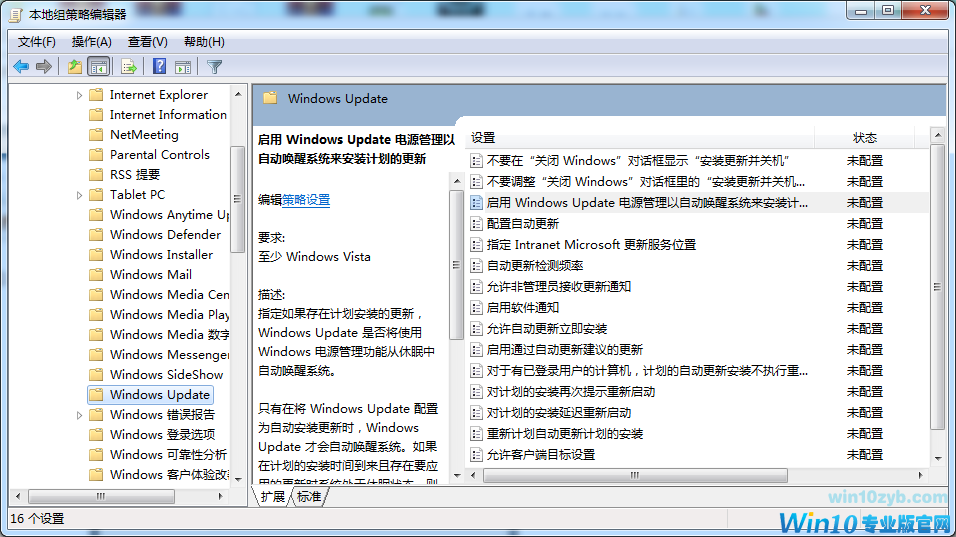Switch to the 标准 tab
This screenshot has height=537, width=956.
click(x=309, y=497)
